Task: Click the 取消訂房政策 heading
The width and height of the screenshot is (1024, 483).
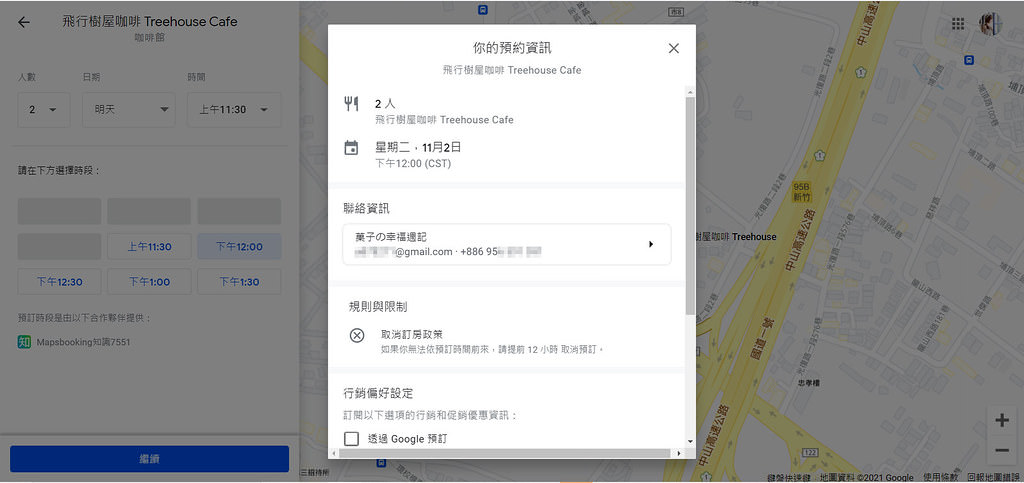Action: click(x=412, y=335)
